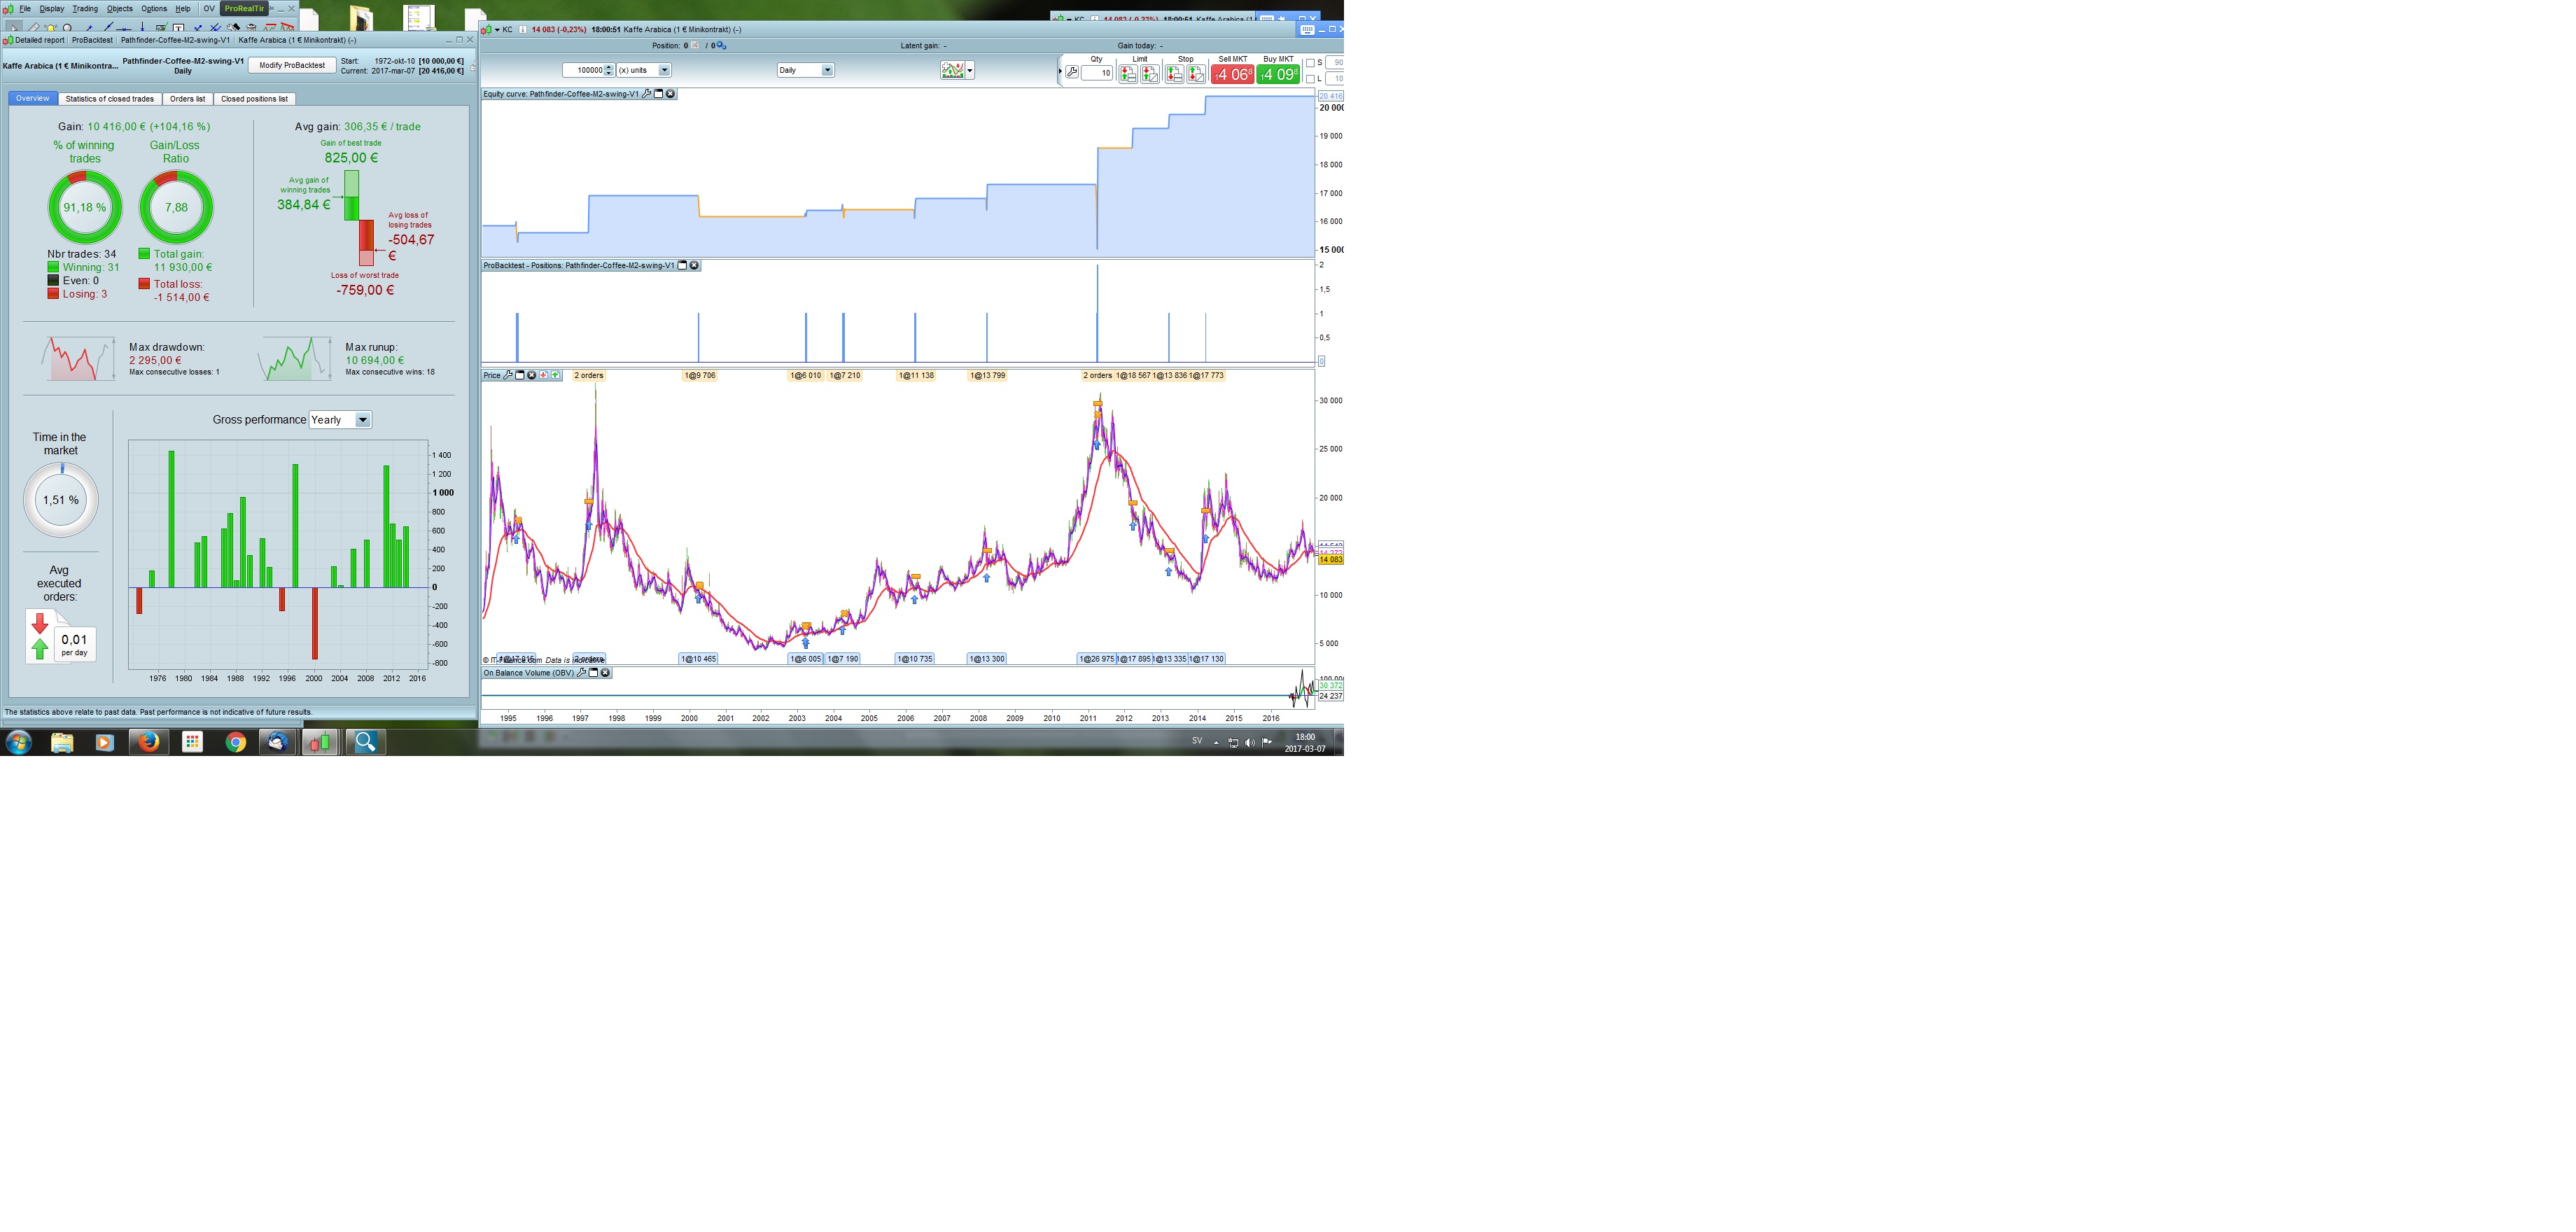Open the Trading menu

coord(85,9)
